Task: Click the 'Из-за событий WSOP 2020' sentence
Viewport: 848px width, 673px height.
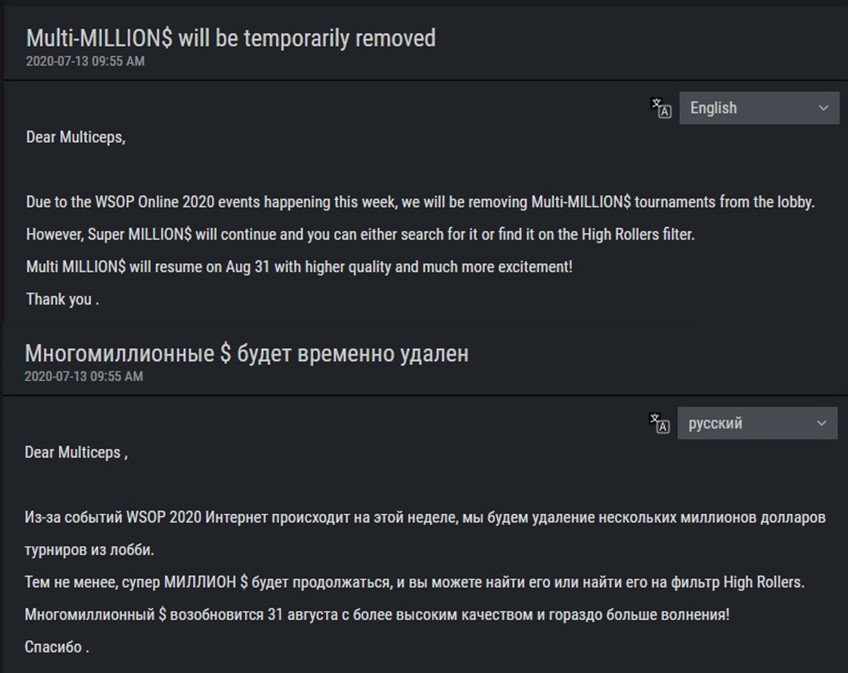Action: tap(425, 533)
